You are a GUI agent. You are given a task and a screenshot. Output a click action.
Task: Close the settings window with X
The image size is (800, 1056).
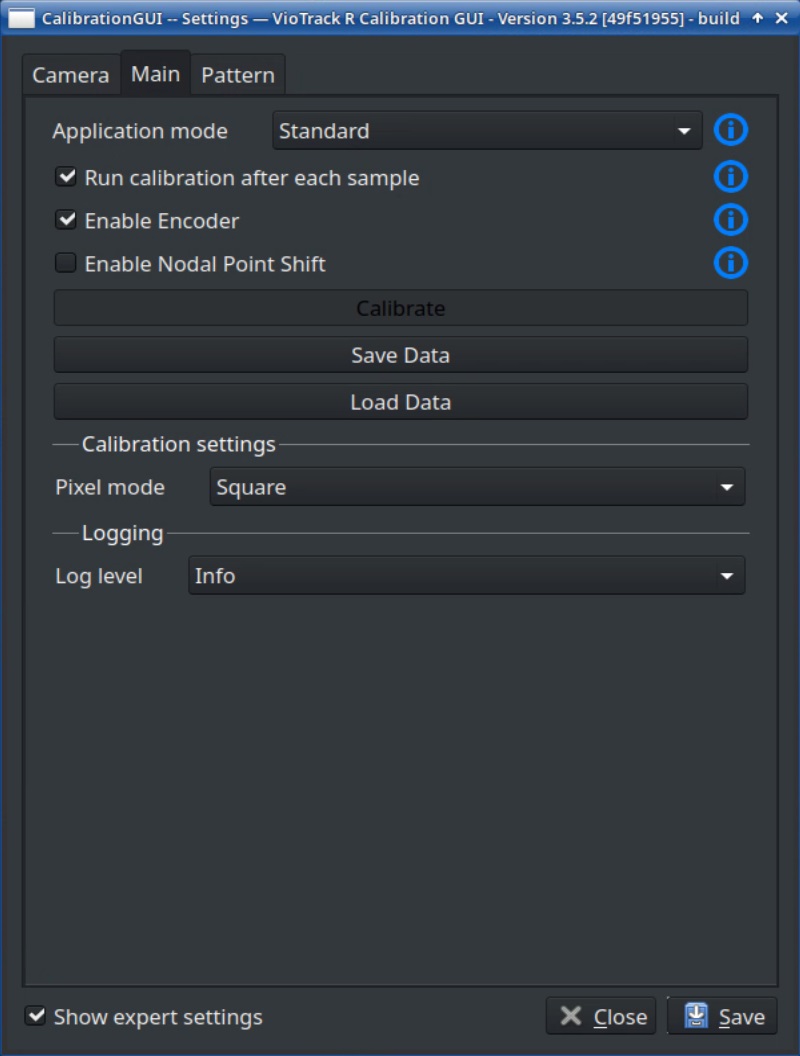pyautogui.click(x=782, y=18)
